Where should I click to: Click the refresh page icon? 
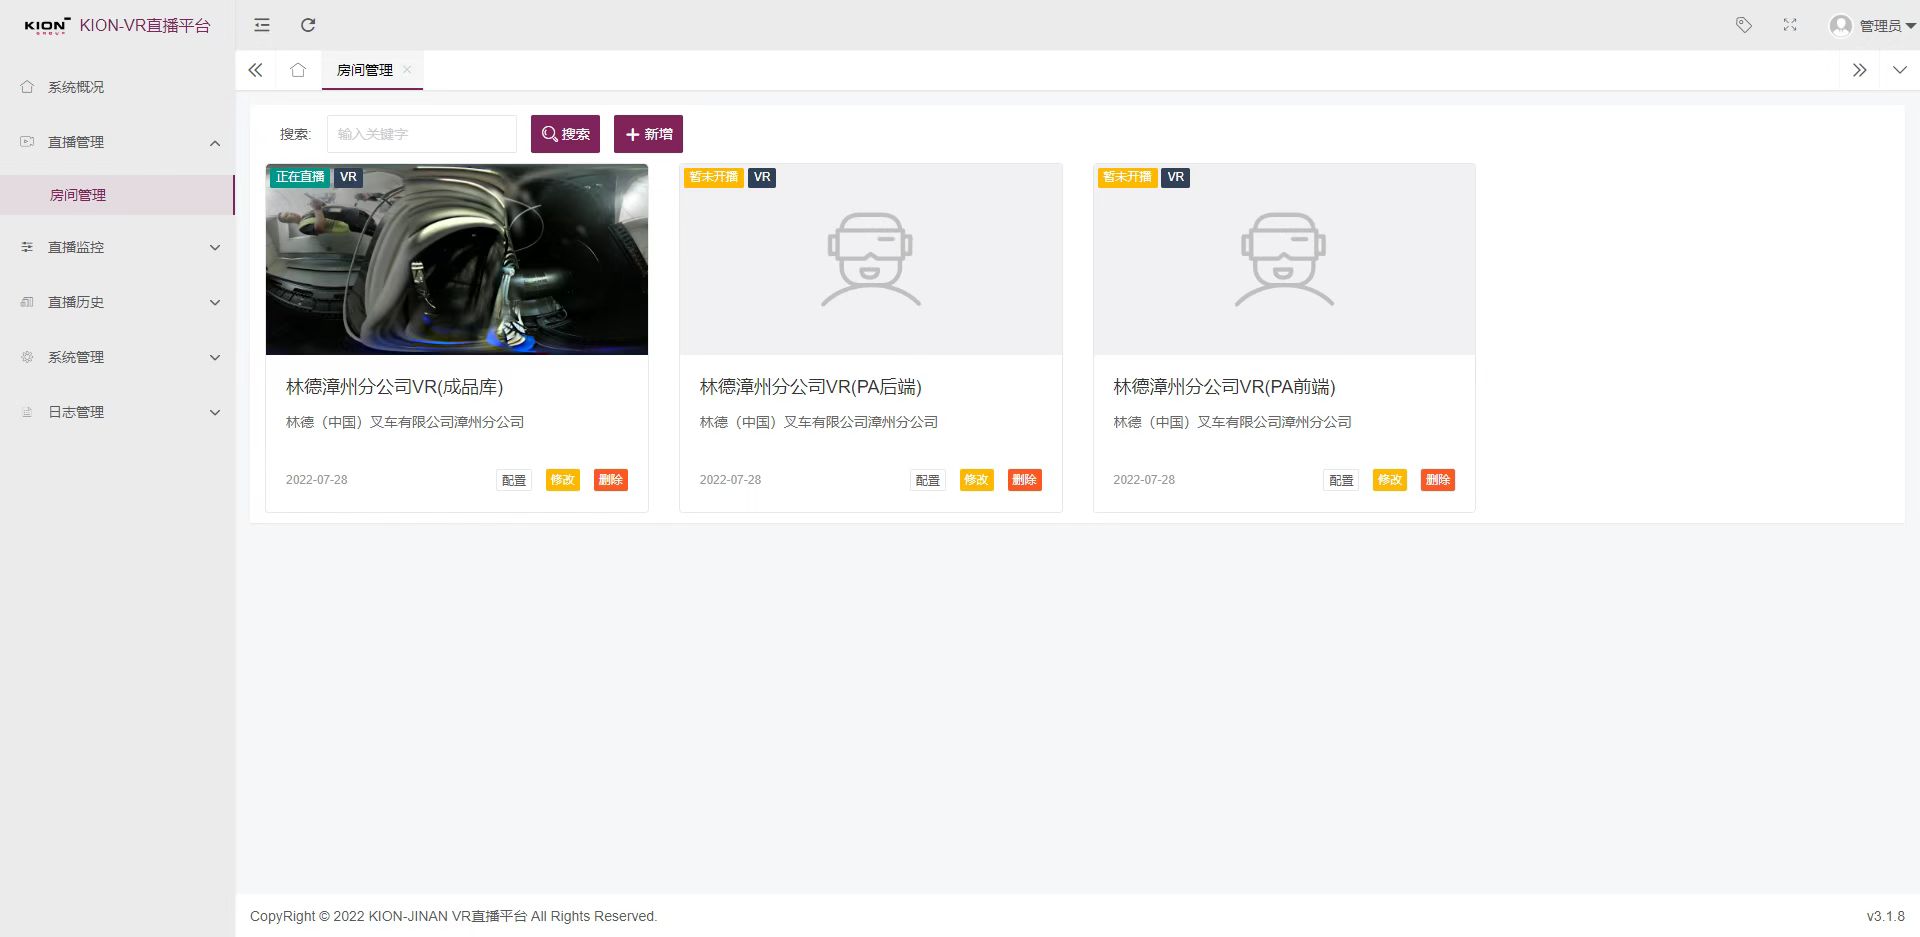point(308,25)
